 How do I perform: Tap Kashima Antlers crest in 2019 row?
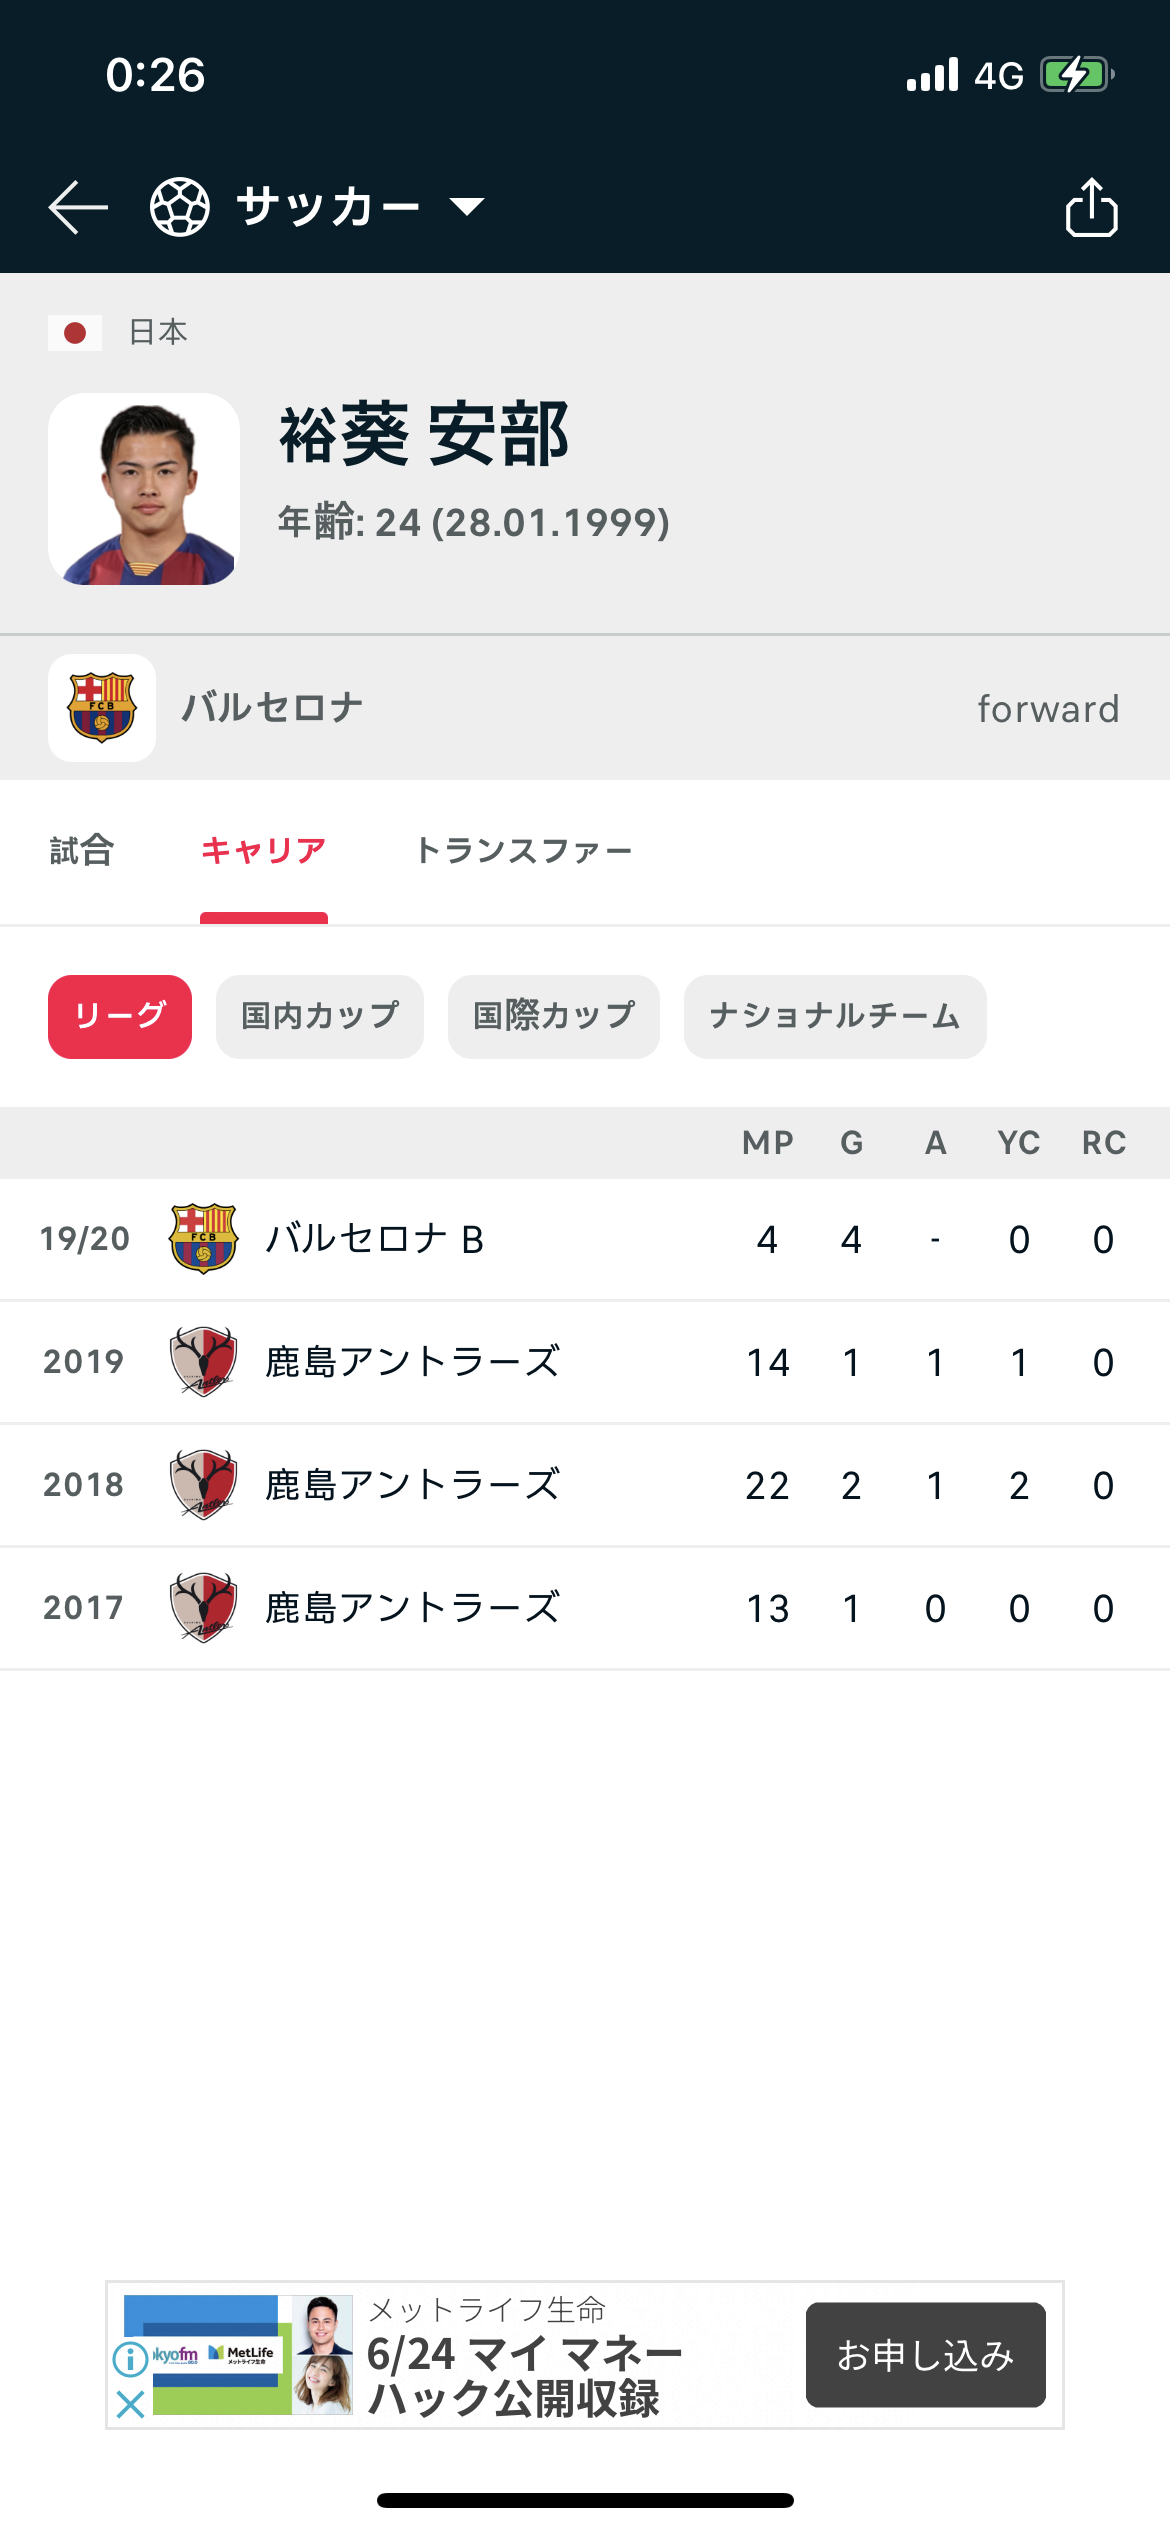pos(204,1362)
